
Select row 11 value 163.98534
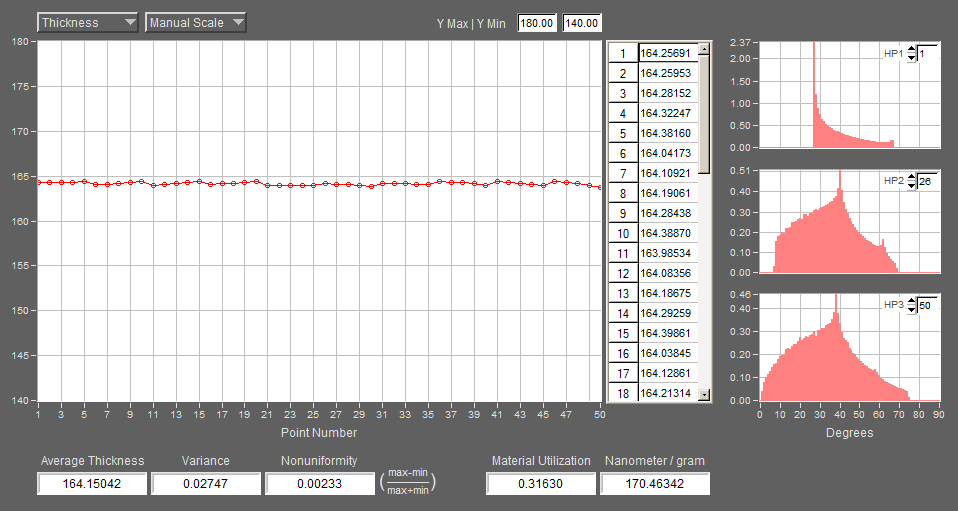coord(667,253)
